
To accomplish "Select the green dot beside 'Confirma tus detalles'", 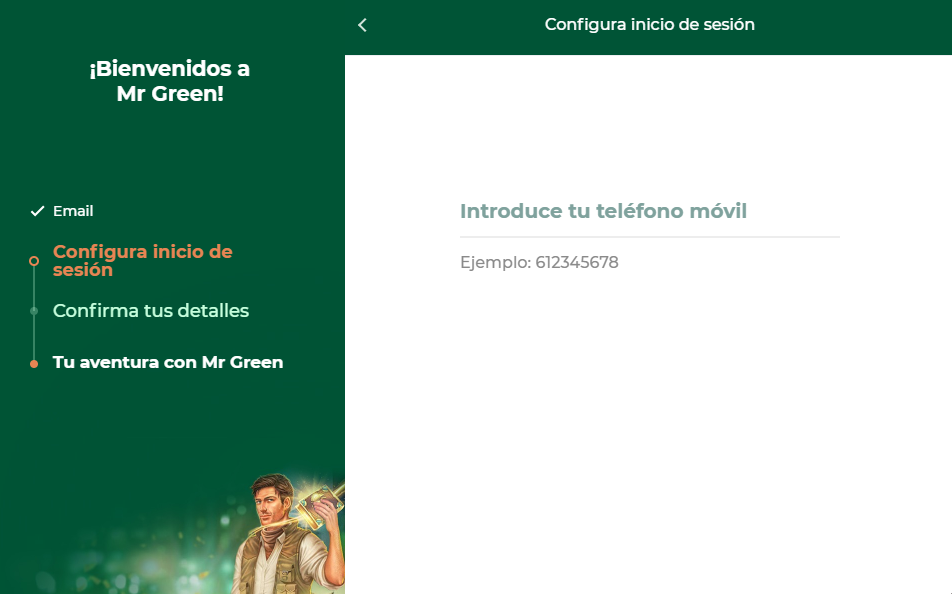I will pos(34,311).
